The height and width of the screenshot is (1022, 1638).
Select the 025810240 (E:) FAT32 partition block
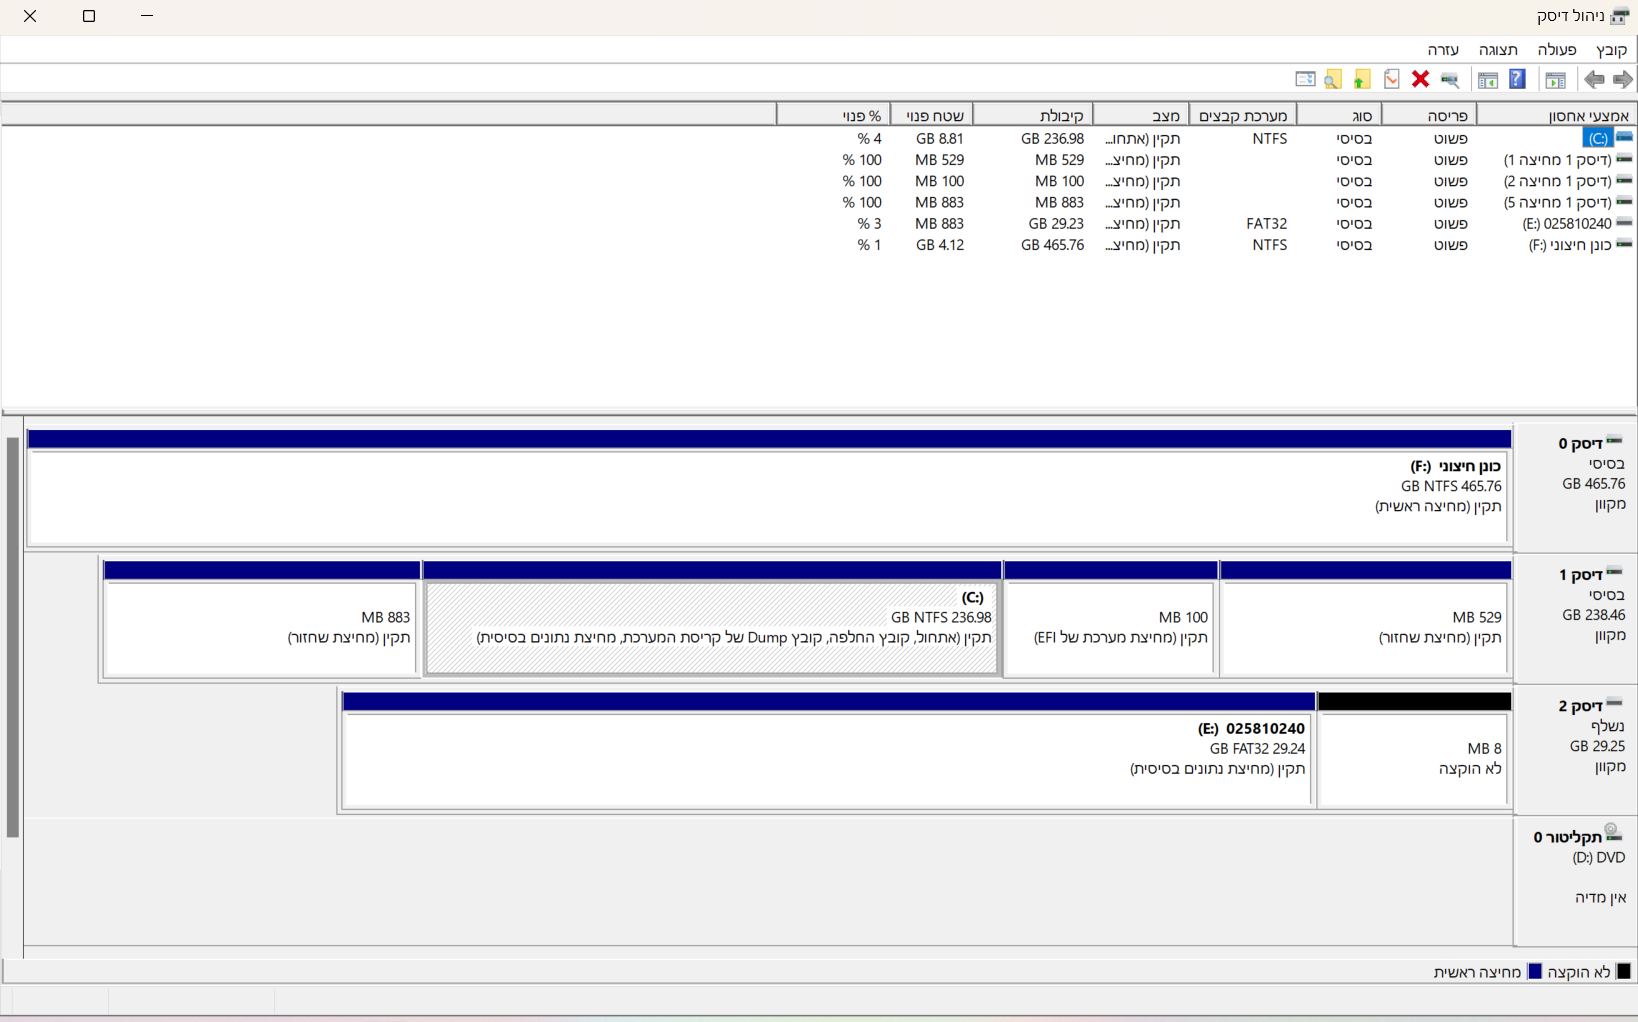[828, 750]
